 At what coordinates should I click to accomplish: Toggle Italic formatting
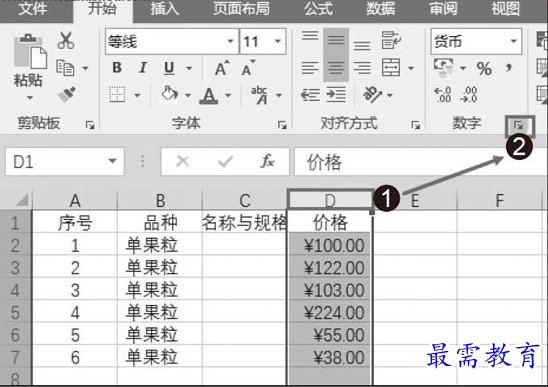click(x=143, y=67)
